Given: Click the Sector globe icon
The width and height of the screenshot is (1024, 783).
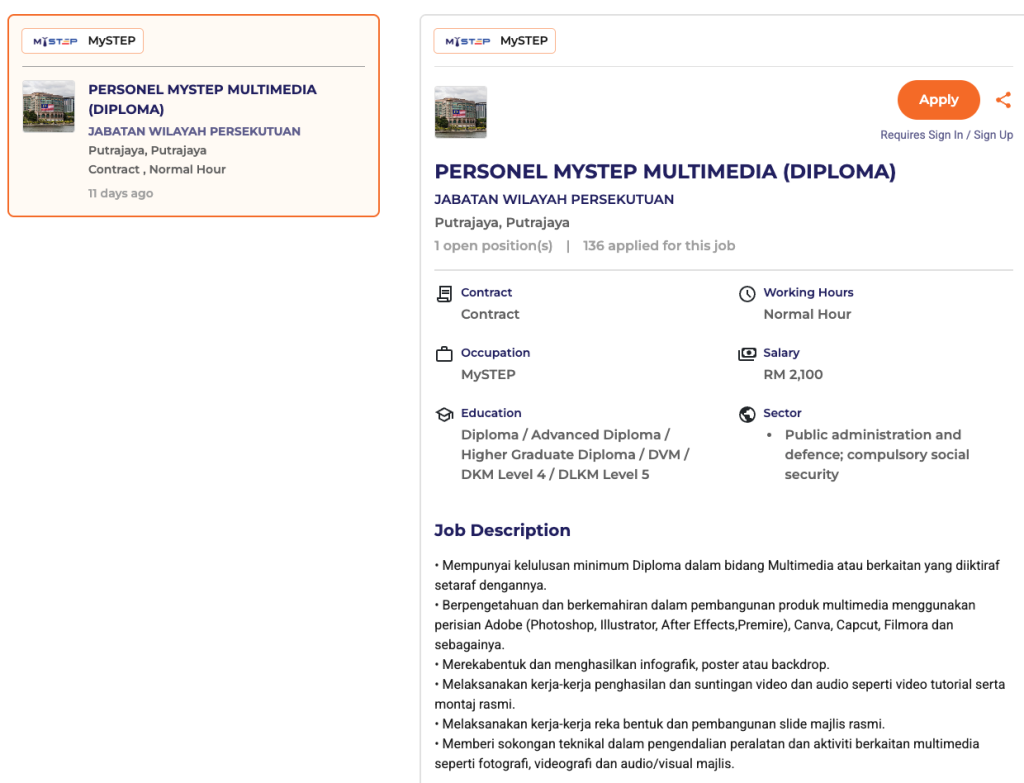Looking at the screenshot, I should point(747,414).
